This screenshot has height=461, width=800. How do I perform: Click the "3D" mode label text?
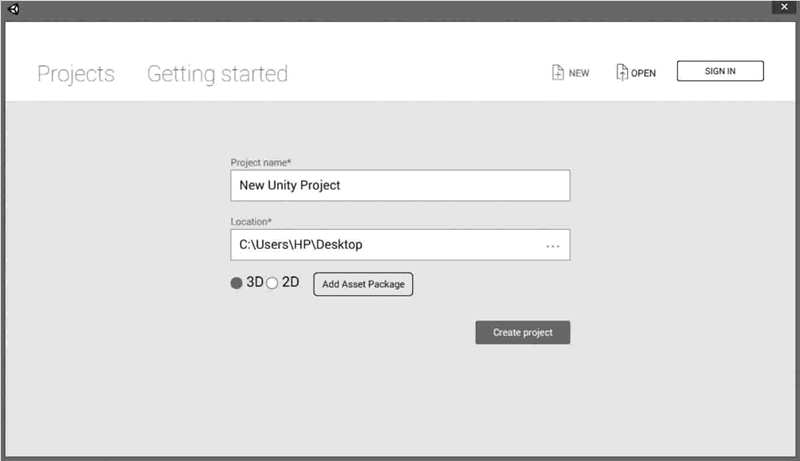click(x=254, y=283)
